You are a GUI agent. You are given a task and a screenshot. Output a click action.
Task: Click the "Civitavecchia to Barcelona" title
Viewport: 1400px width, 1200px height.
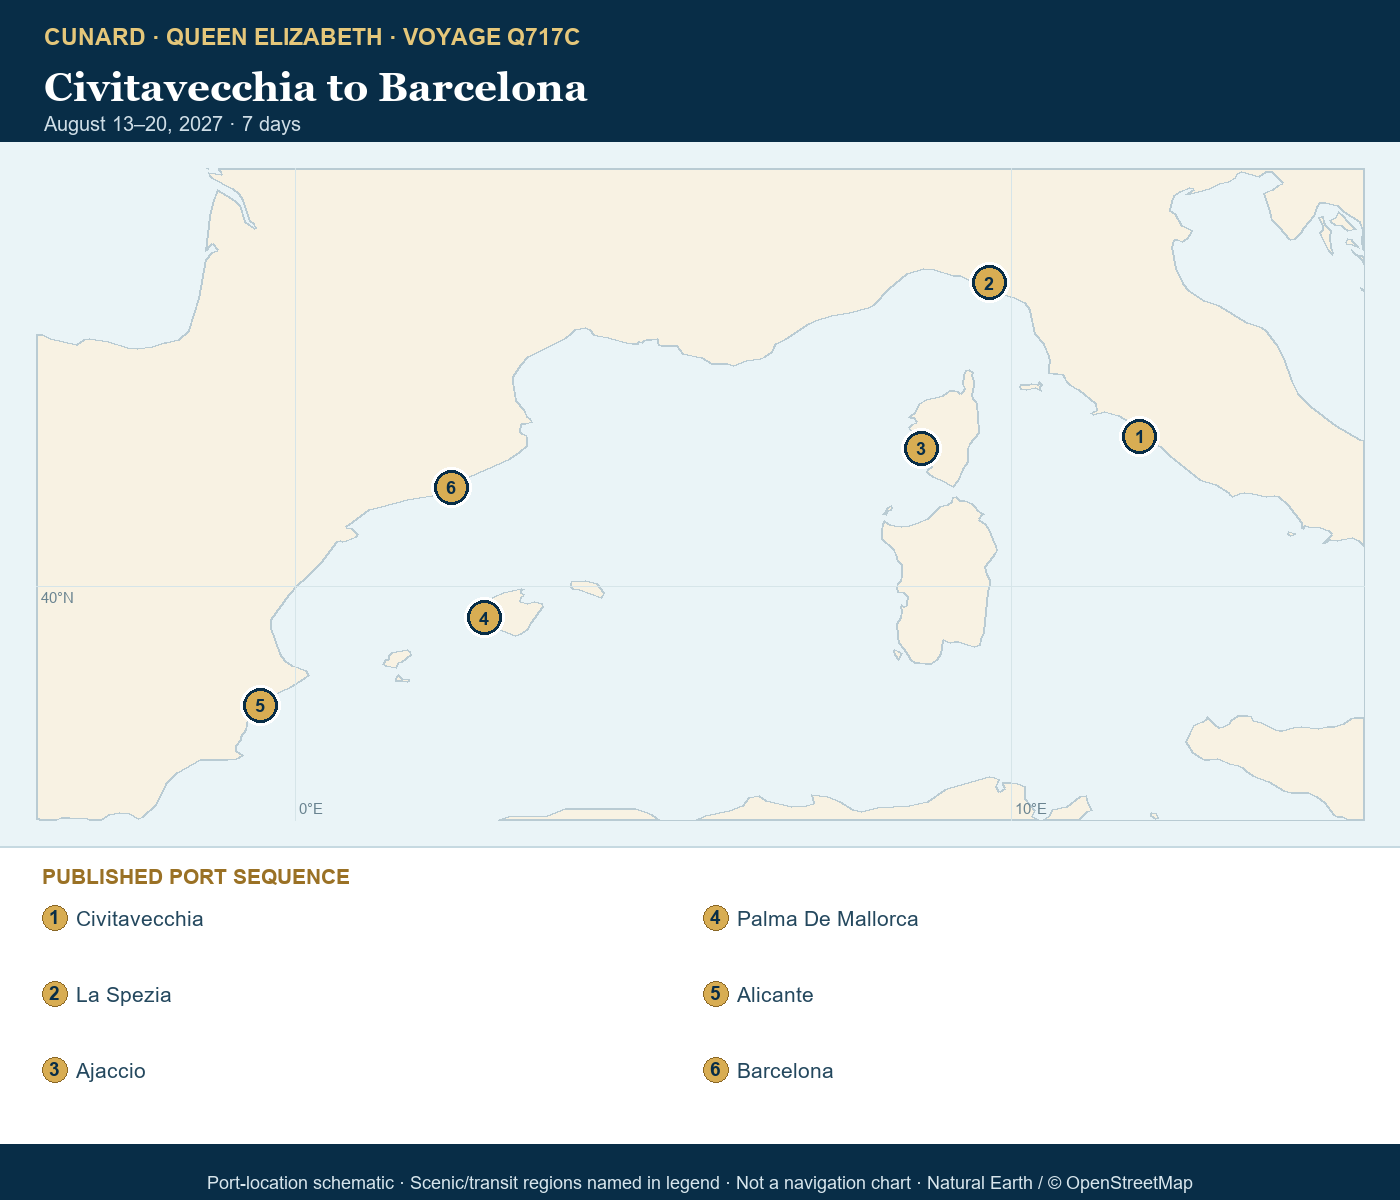(x=316, y=87)
